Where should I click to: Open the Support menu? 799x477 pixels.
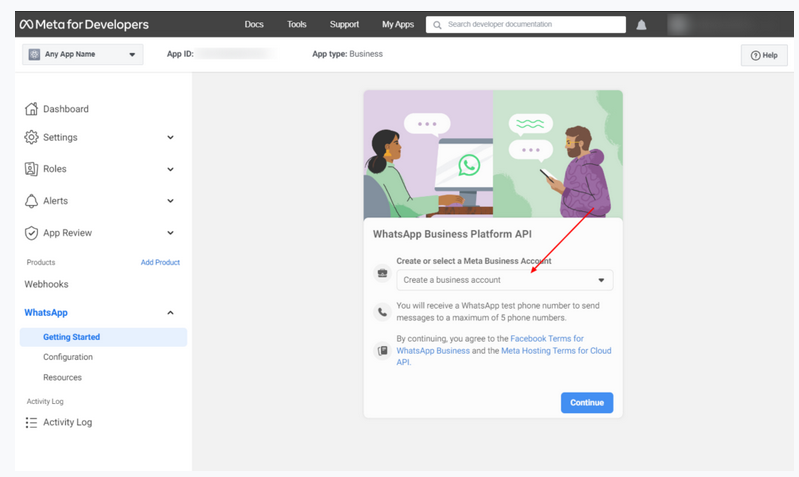click(344, 24)
